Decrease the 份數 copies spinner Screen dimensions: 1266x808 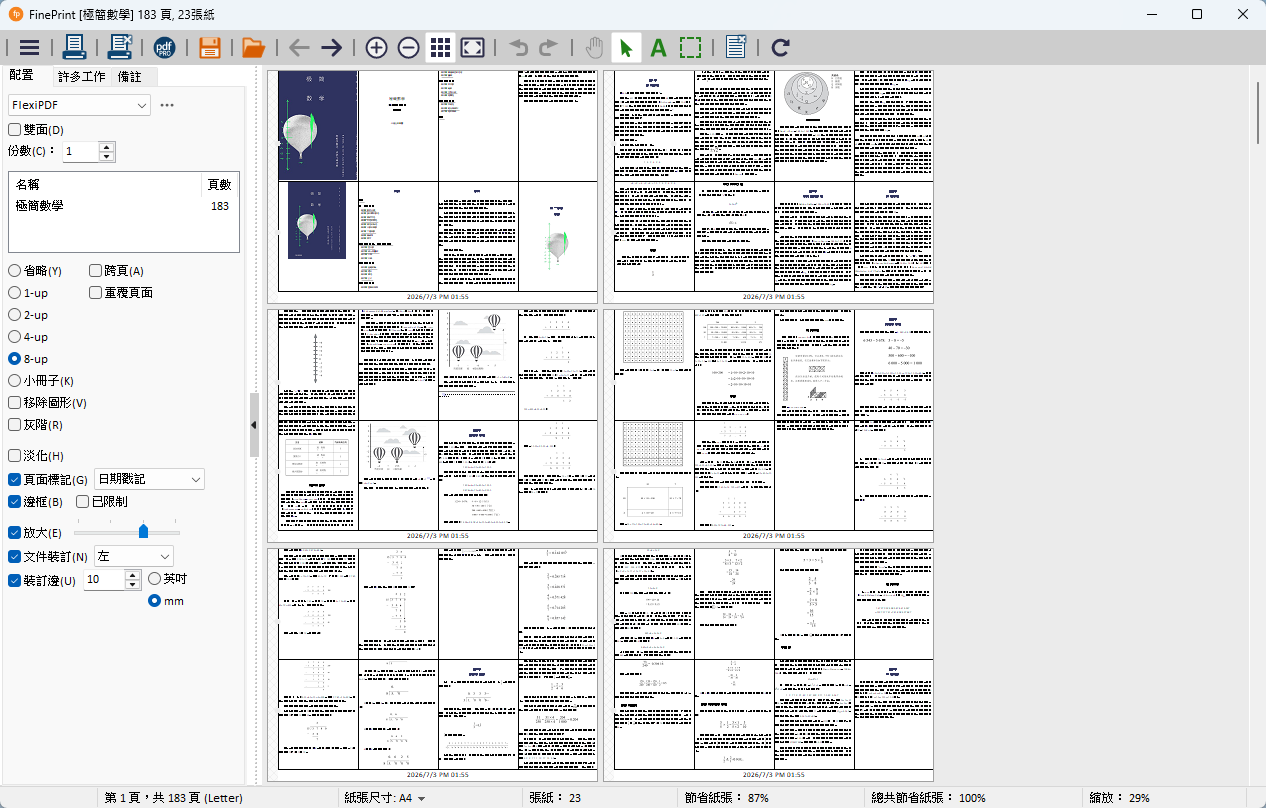click(x=107, y=157)
